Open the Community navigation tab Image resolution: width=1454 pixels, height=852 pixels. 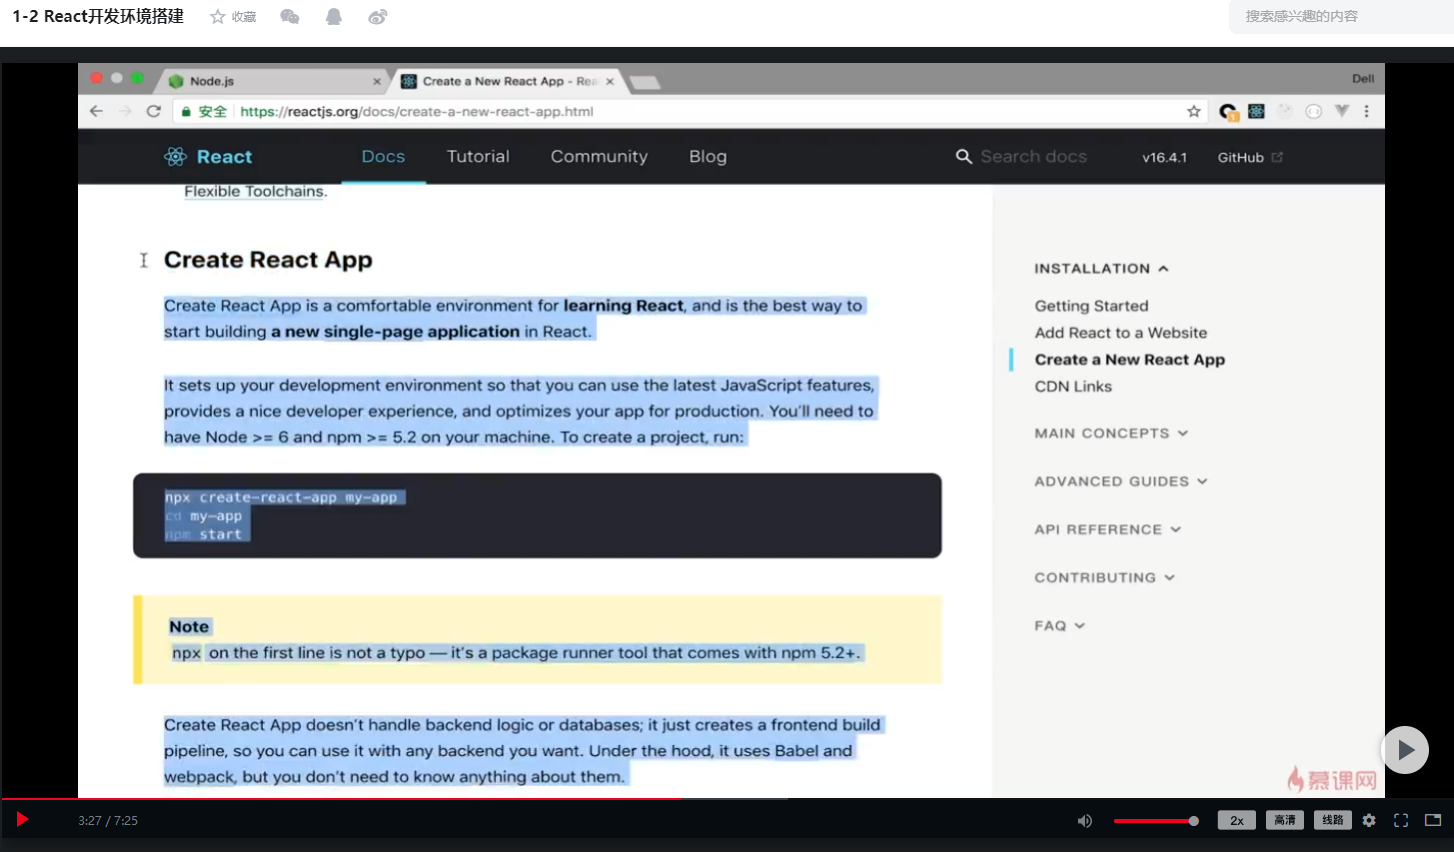[x=599, y=157]
